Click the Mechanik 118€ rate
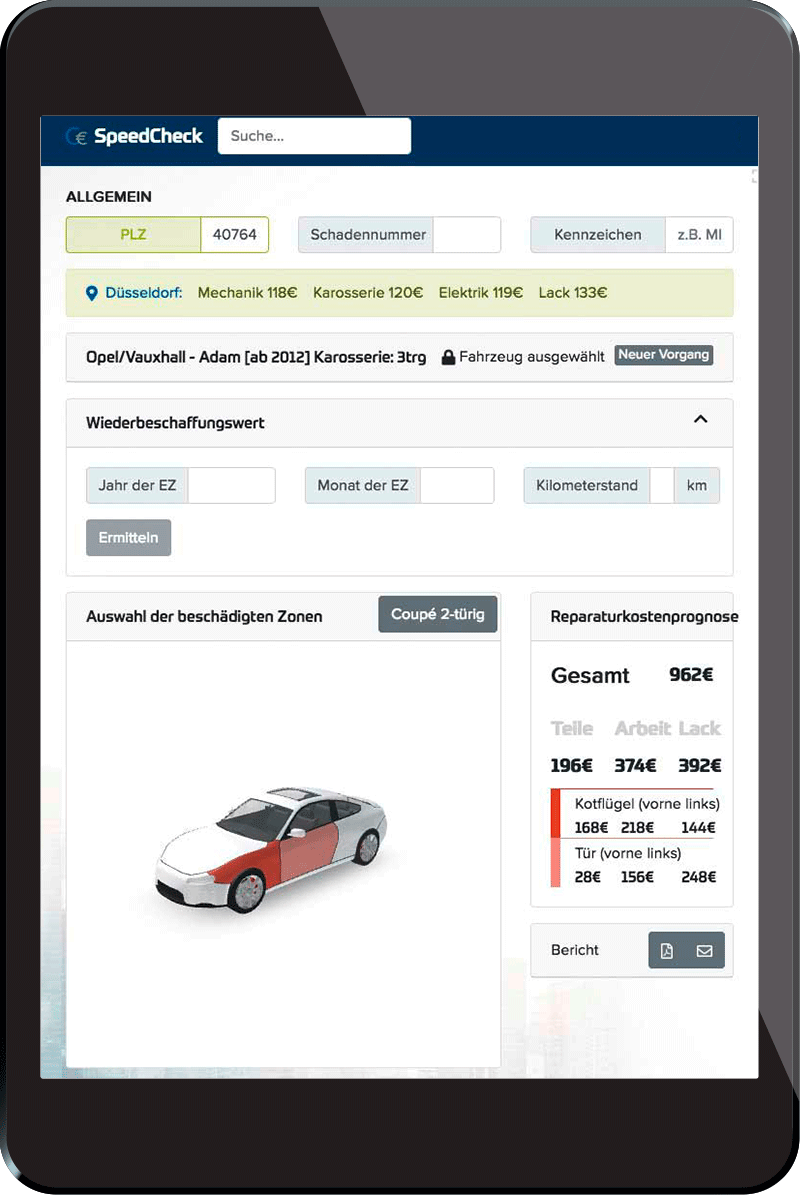Image resolution: width=800 pixels, height=1195 pixels. coord(247,293)
